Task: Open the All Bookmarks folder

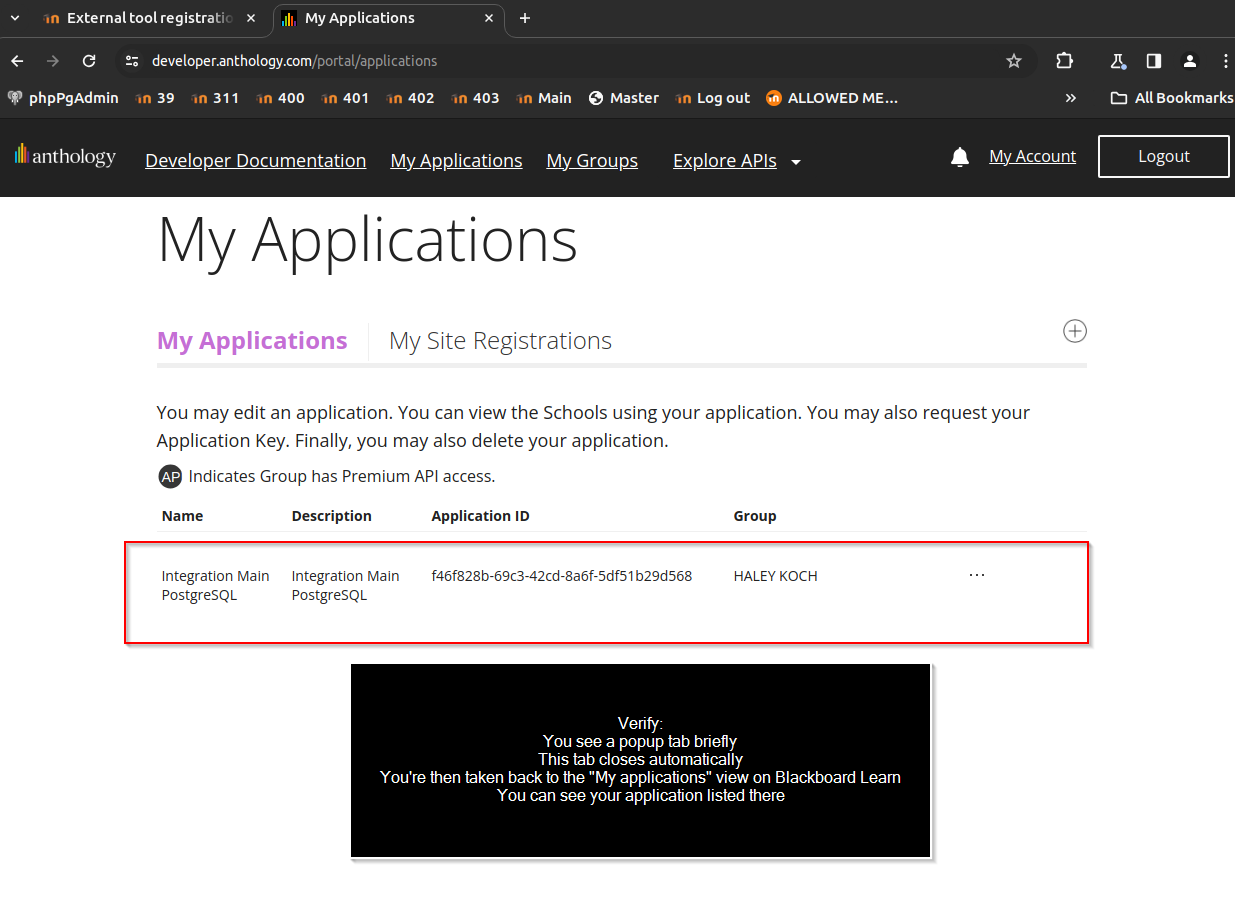Action: [x=1172, y=98]
